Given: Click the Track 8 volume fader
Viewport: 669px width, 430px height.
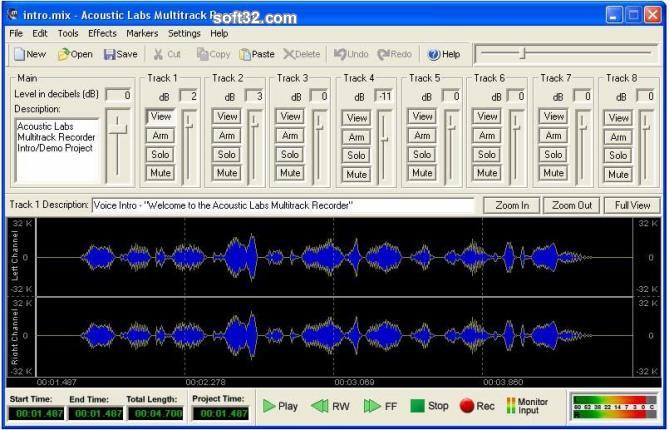Looking at the screenshot, I should (x=646, y=147).
